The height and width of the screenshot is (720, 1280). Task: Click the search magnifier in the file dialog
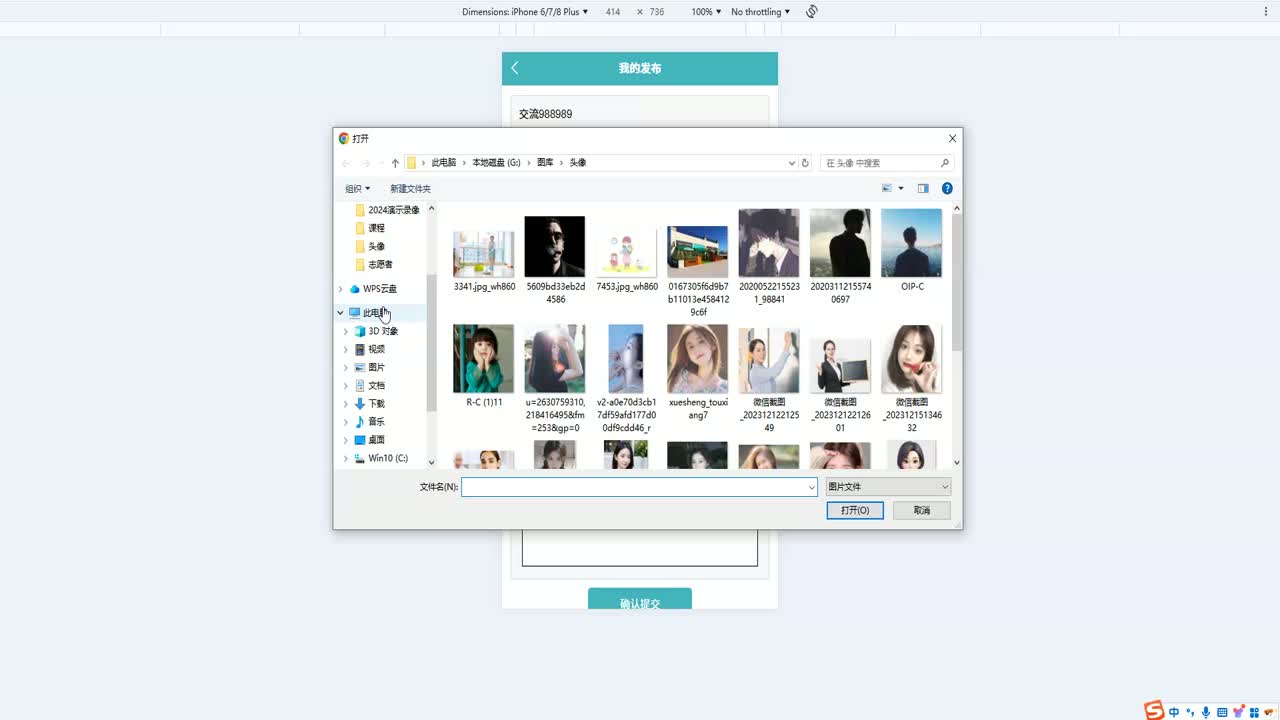[945, 163]
